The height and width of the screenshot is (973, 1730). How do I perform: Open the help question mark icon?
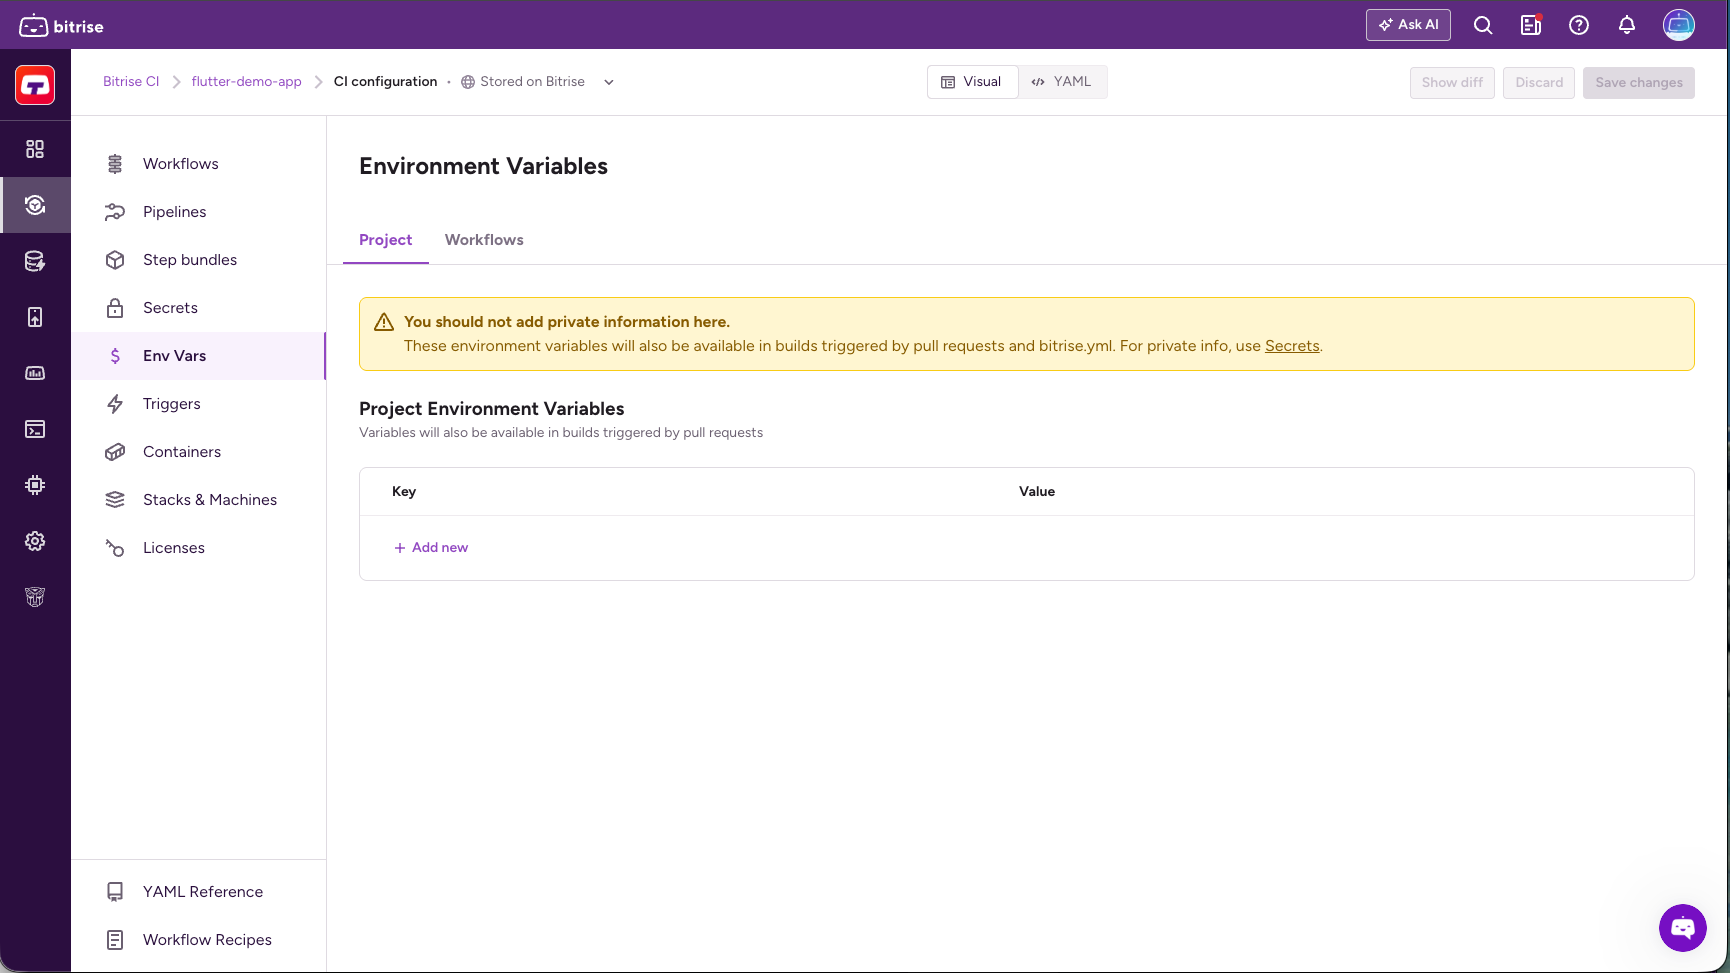(1579, 26)
